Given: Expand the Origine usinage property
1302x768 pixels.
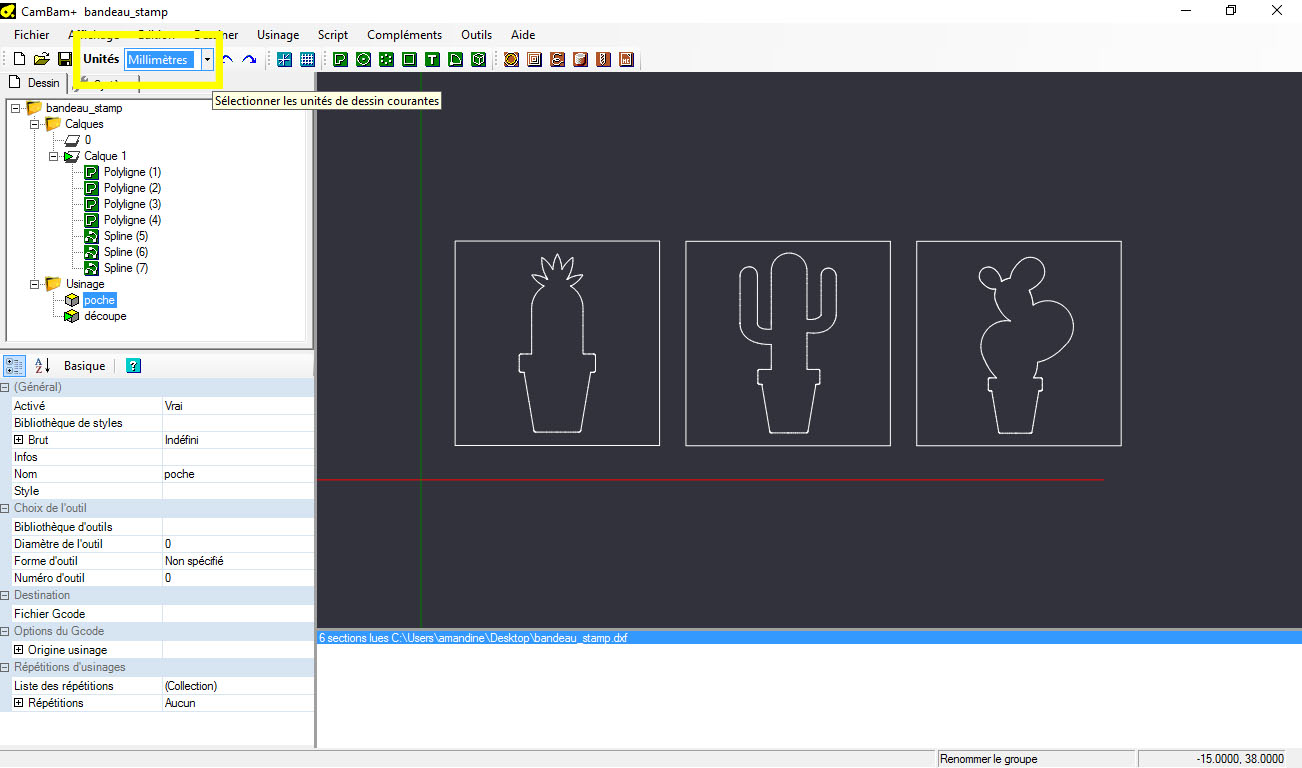Looking at the screenshot, I should pyautogui.click(x=18, y=650).
